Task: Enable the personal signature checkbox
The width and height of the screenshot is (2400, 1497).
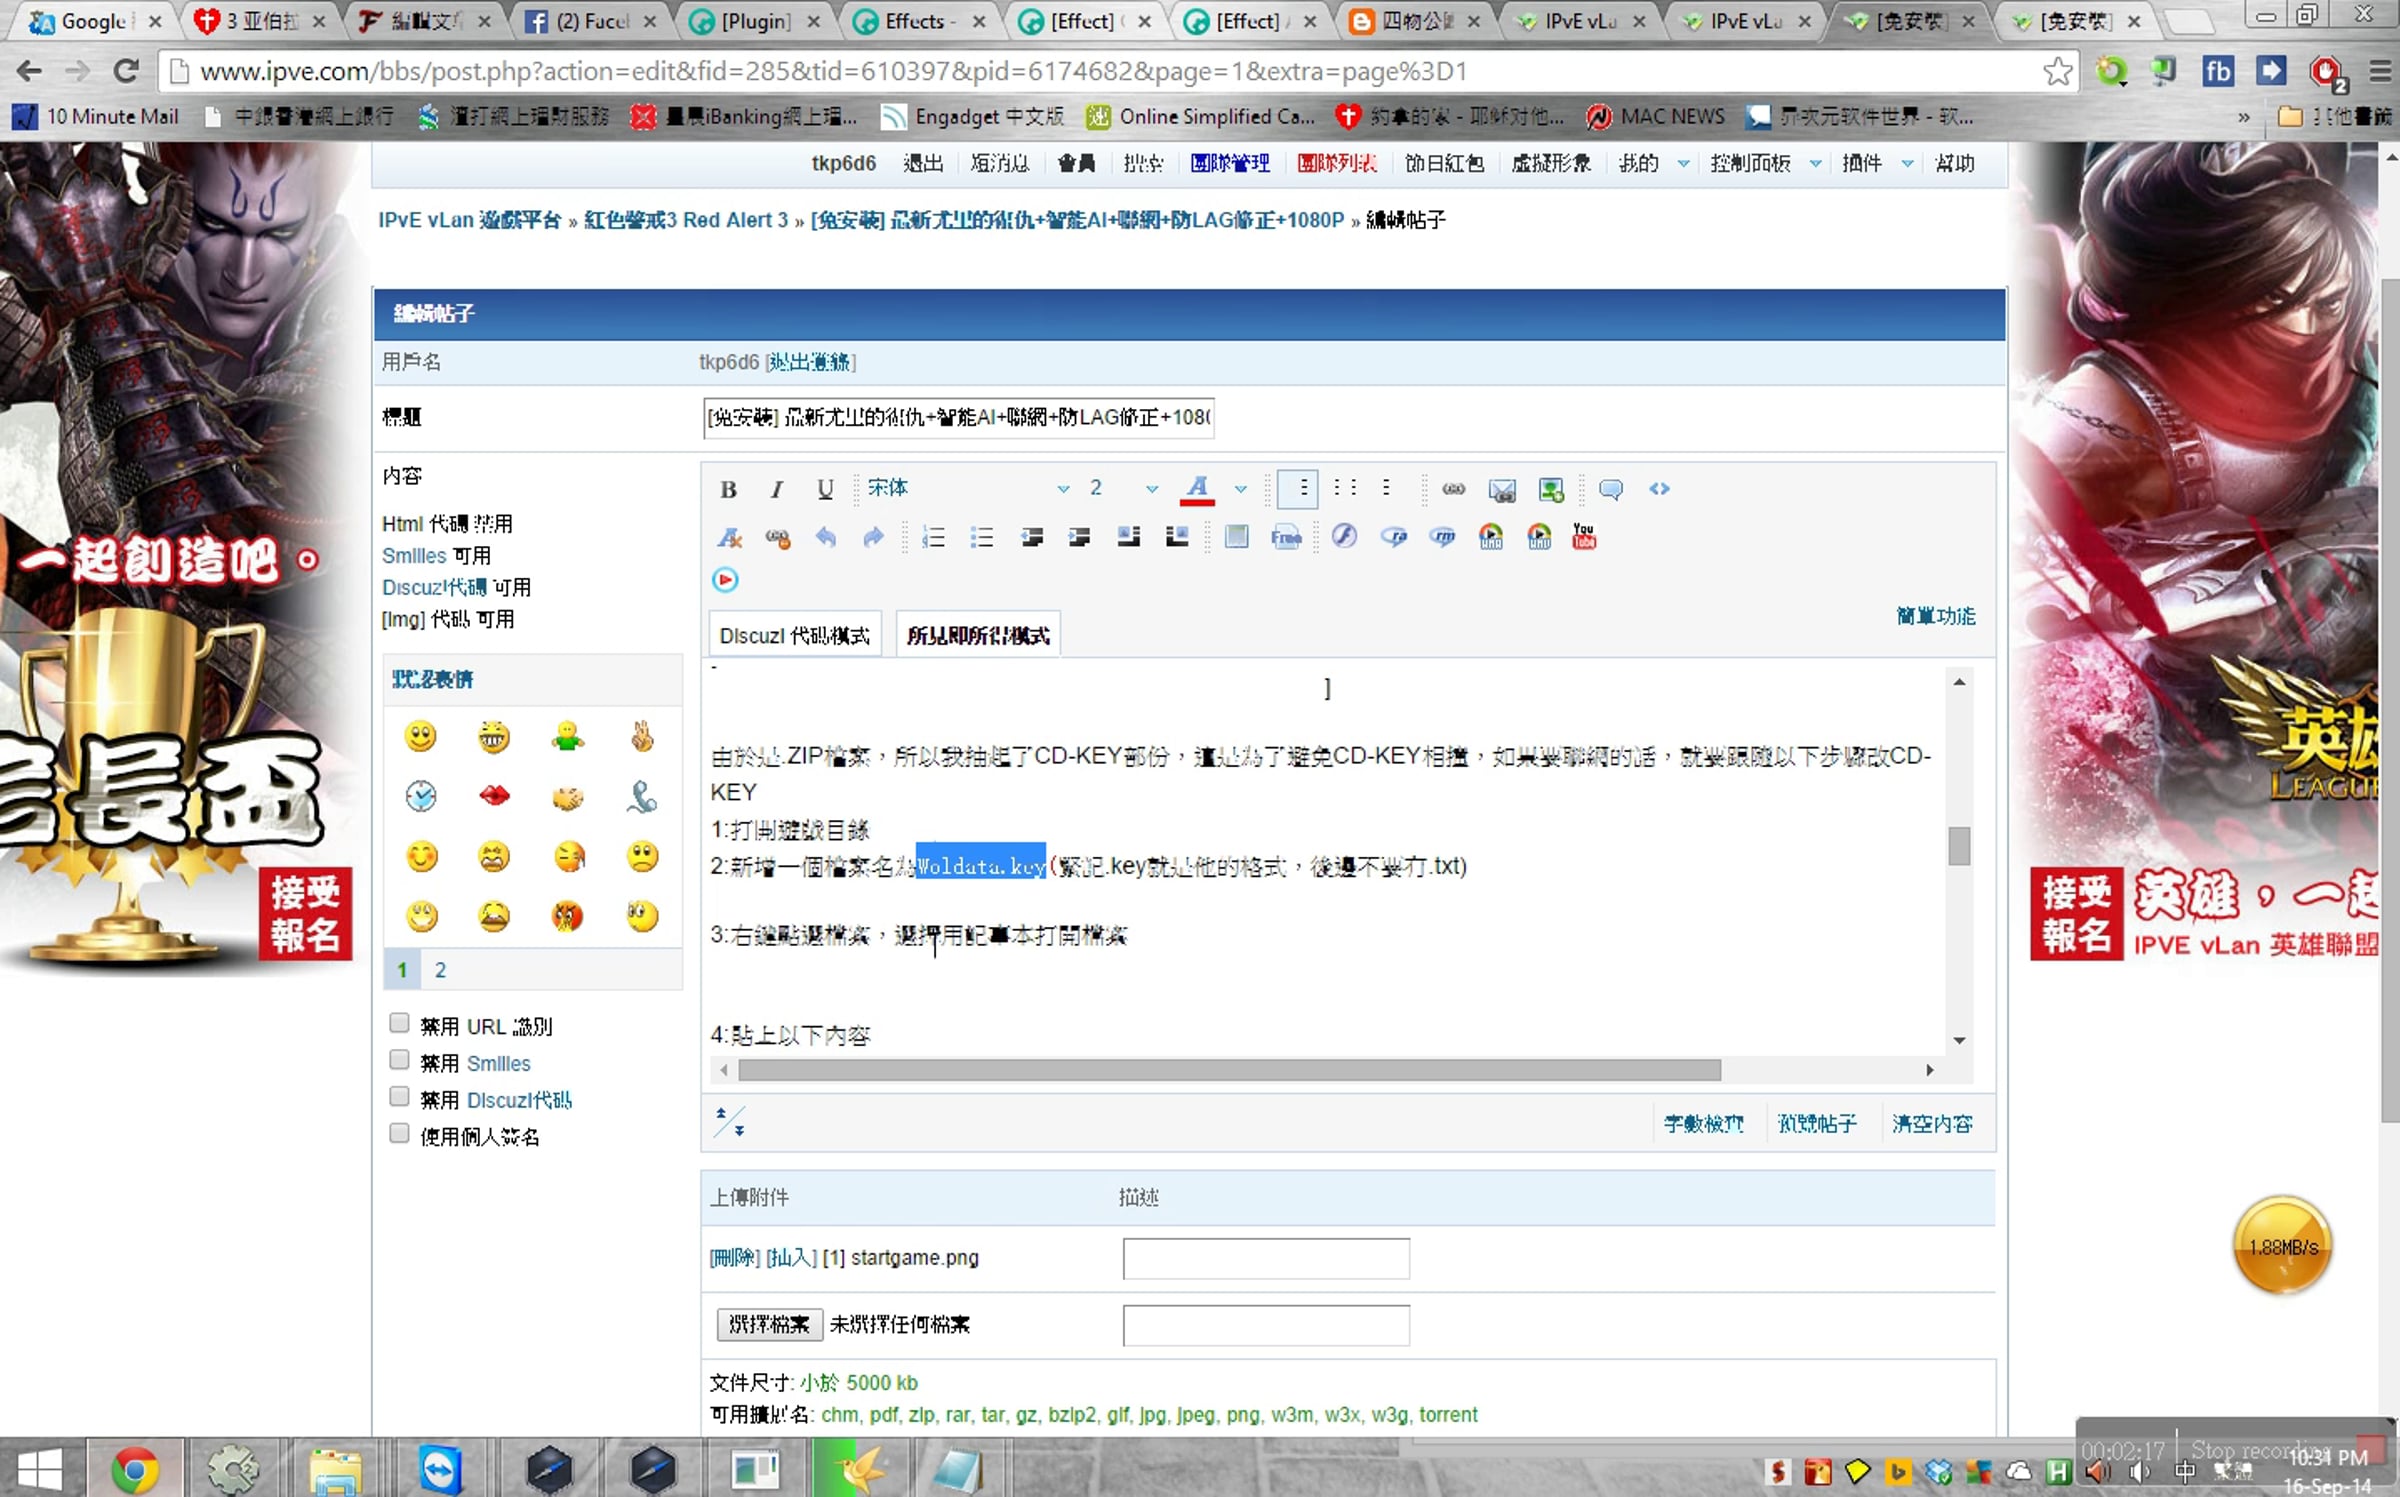Action: click(399, 1133)
